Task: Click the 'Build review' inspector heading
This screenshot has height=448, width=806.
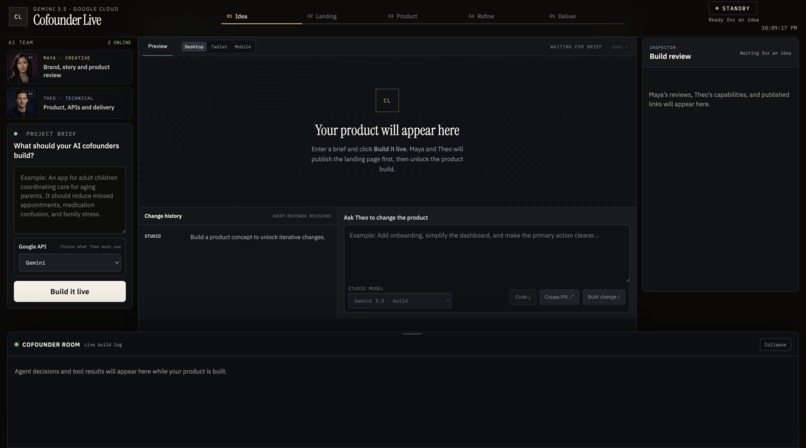Action: [x=670, y=57]
